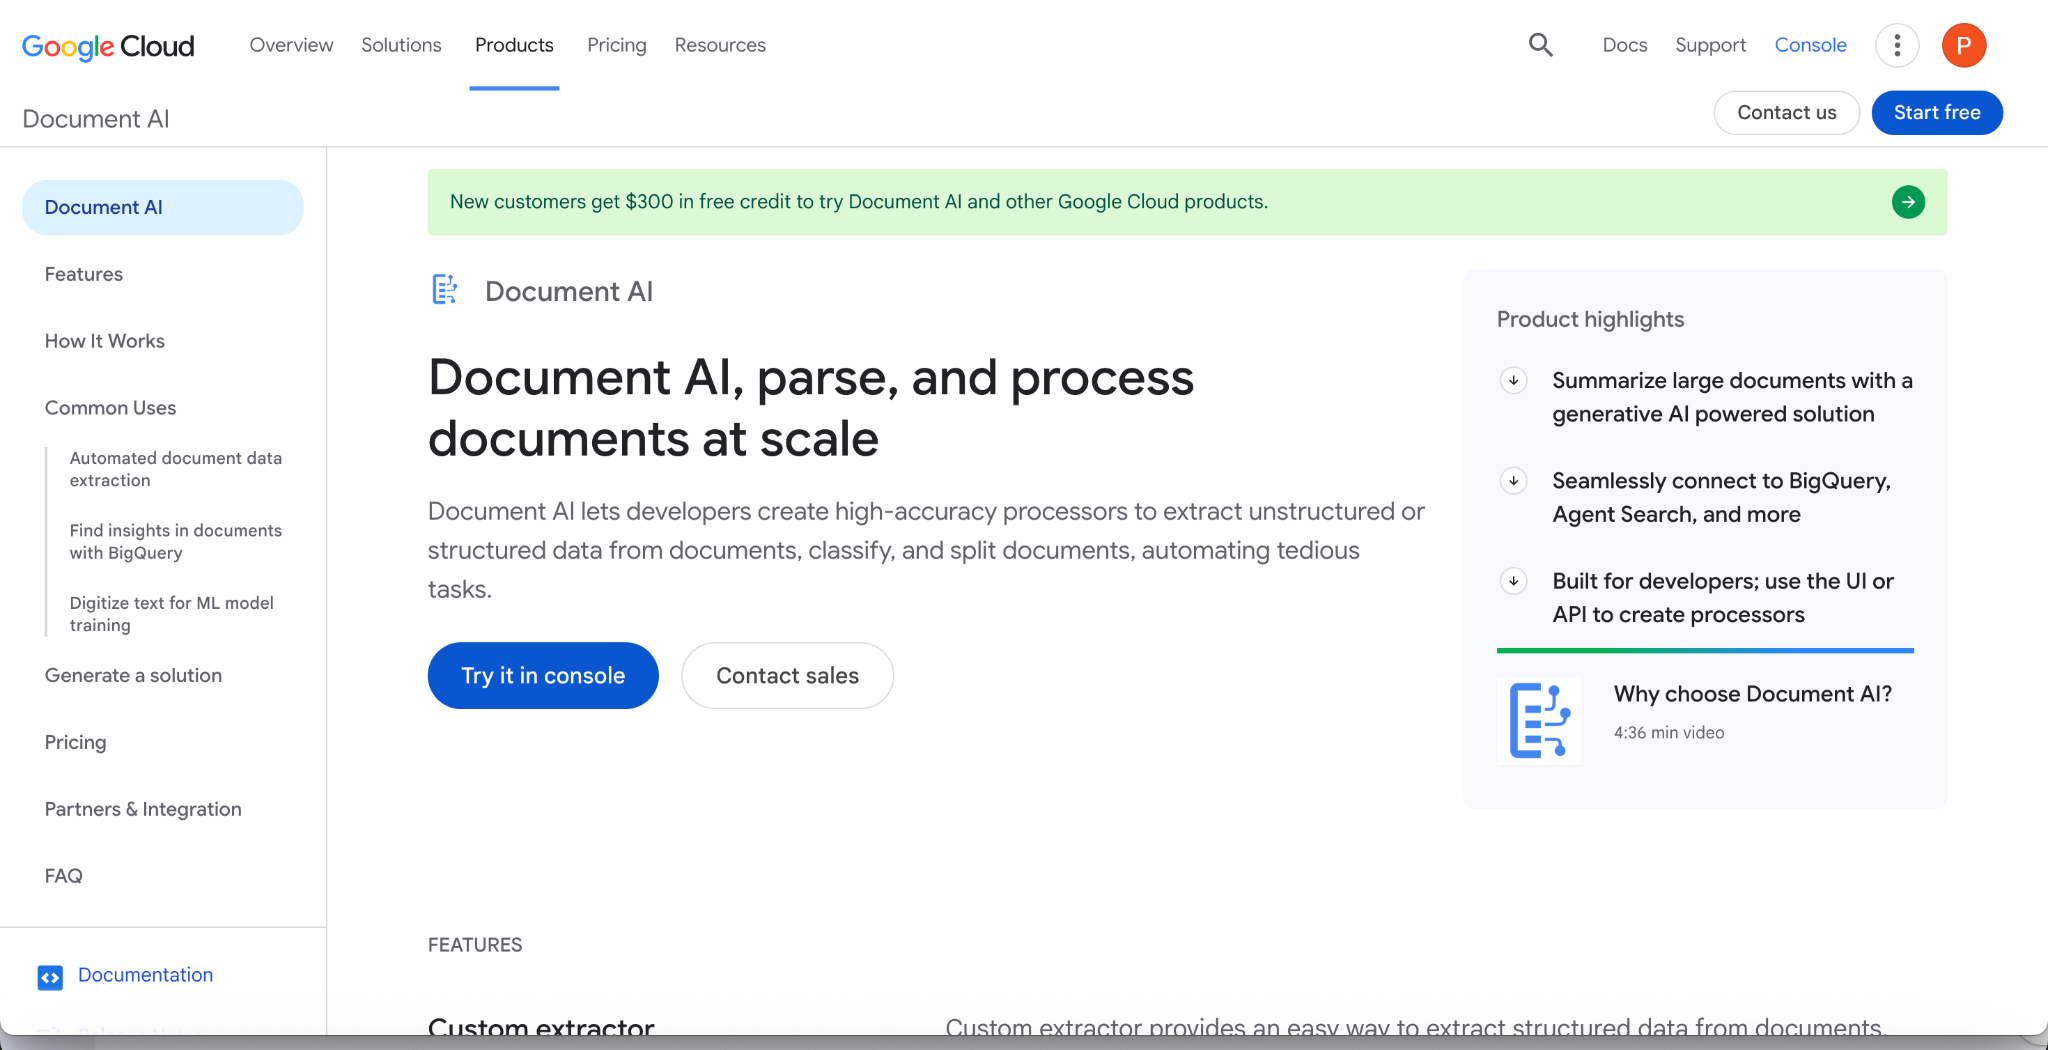Click the Contact us button
This screenshot has height=1050, width=2048.
tap(1787, 113)
